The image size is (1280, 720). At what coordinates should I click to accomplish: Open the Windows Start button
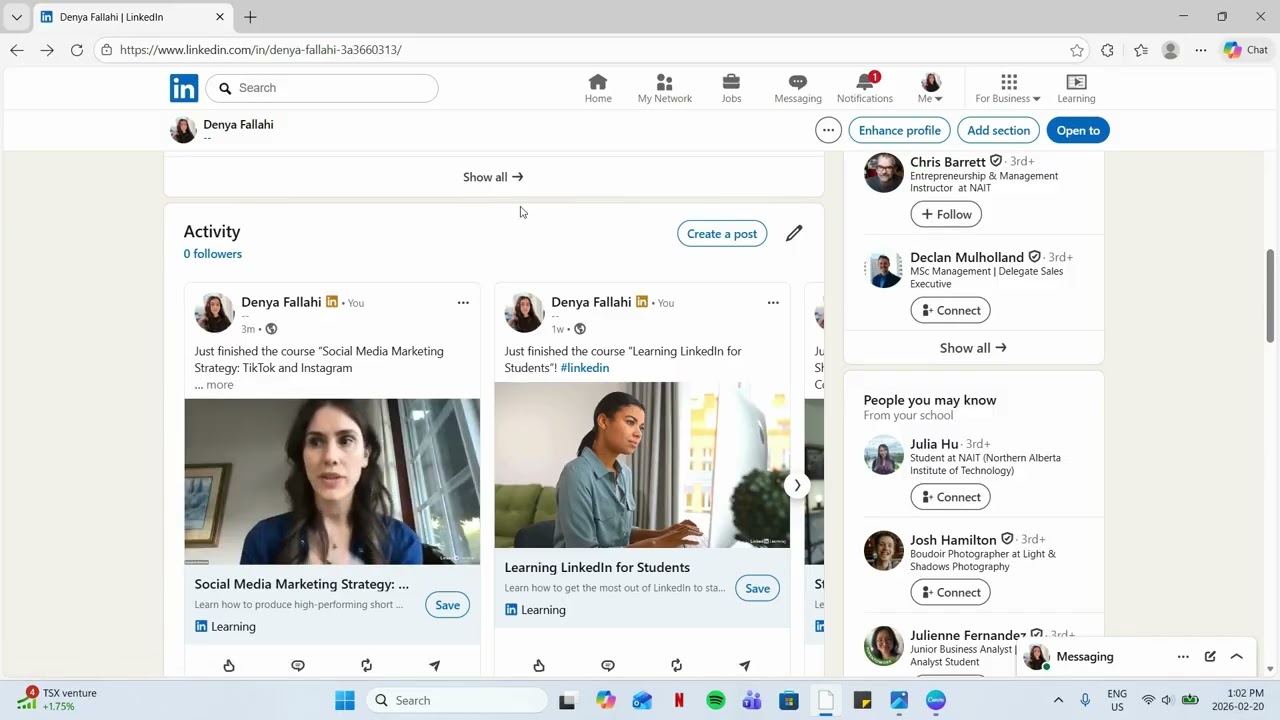pos(345,700)
